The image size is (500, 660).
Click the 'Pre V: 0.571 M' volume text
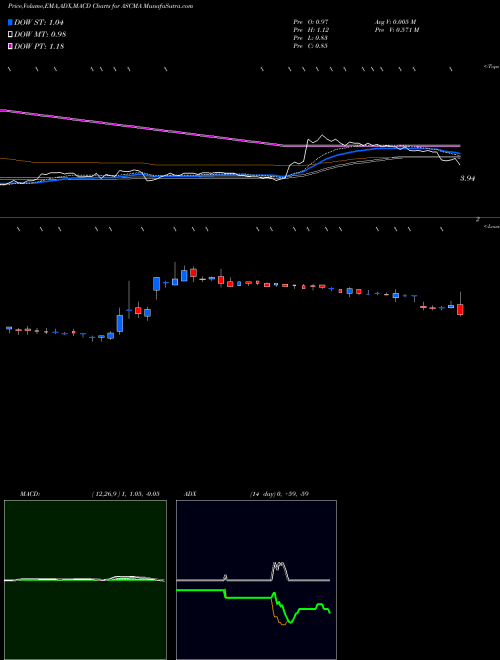[x=396, y=30]
